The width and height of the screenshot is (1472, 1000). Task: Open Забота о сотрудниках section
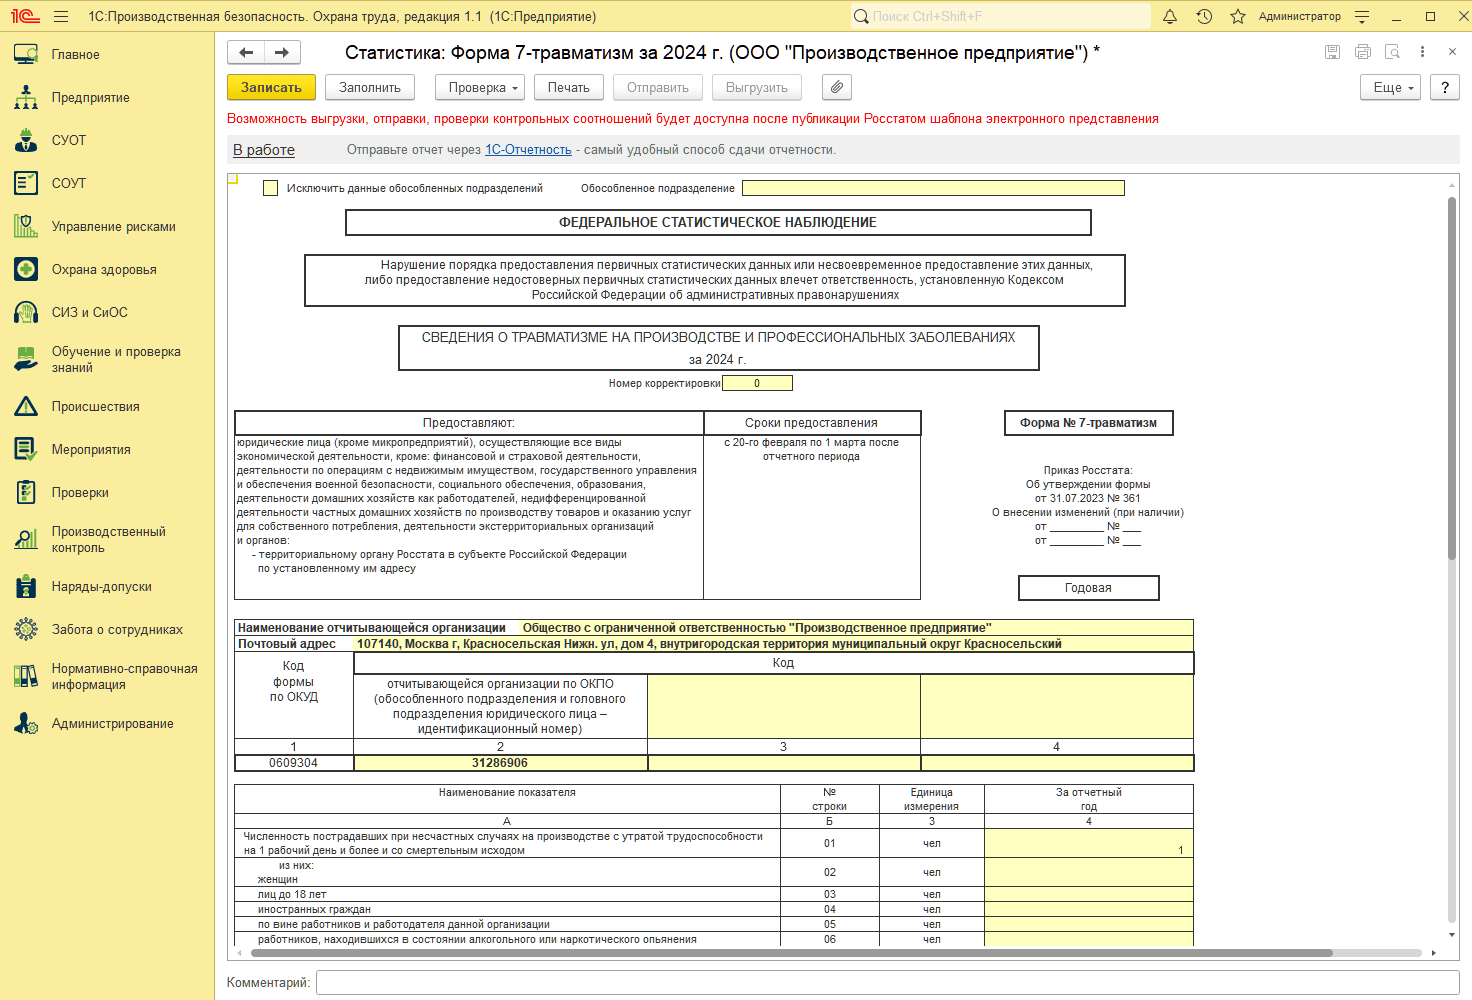click(107, 630)
